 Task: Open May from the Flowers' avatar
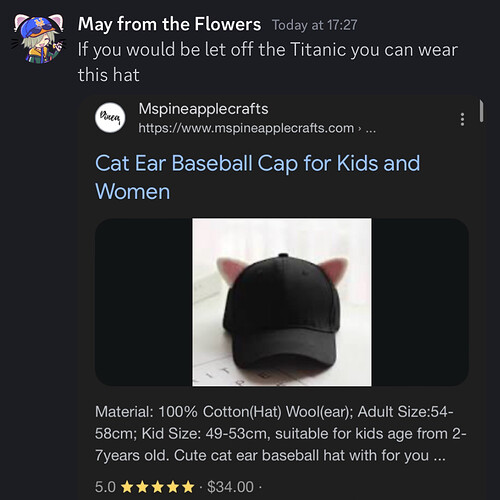click(38, 38)
